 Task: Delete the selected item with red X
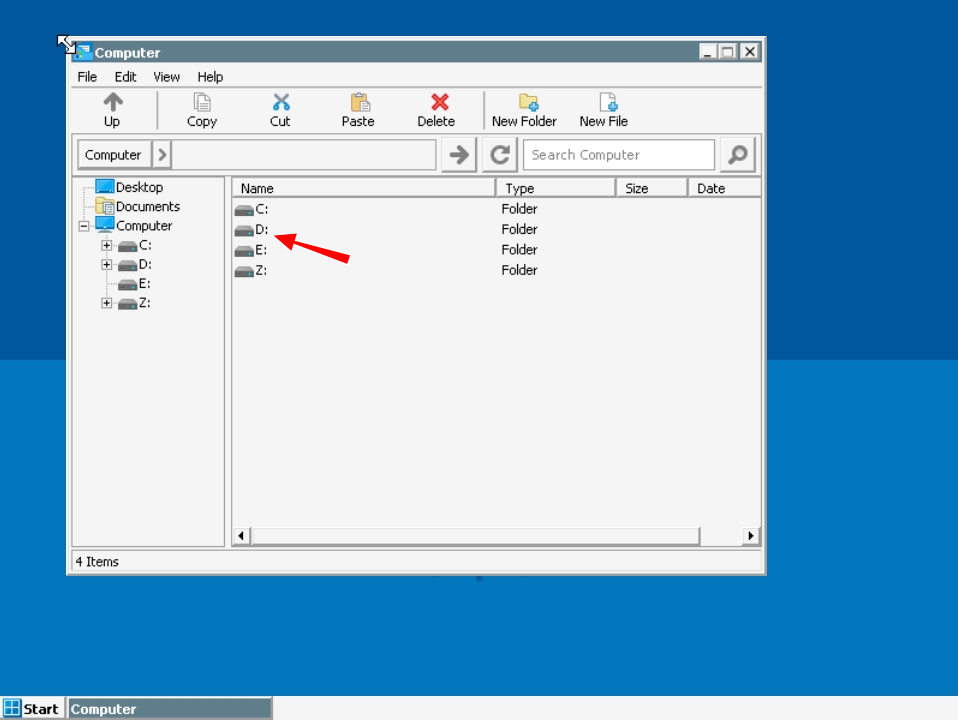click(436, 110)
